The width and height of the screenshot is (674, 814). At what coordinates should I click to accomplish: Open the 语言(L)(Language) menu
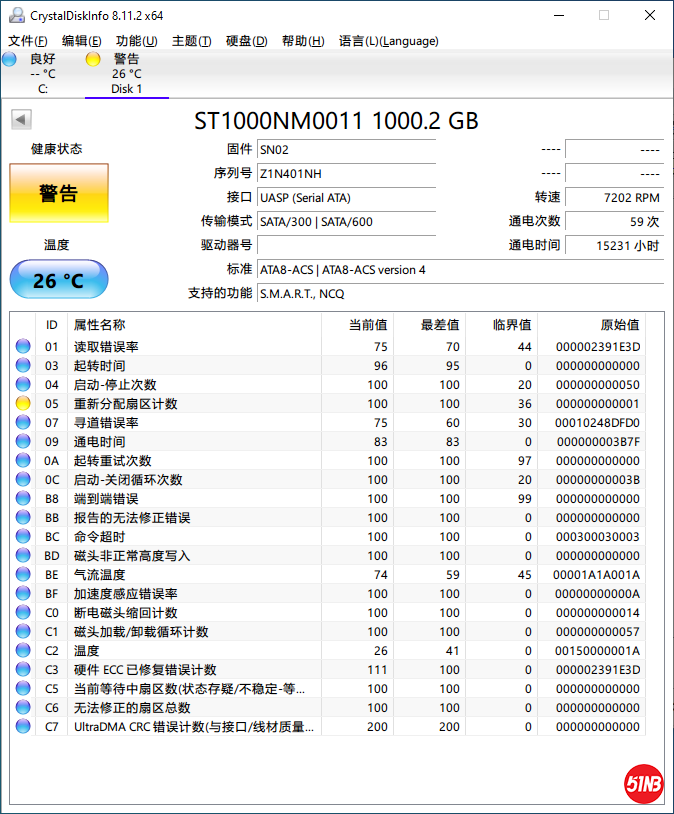[x=388, y=41]
